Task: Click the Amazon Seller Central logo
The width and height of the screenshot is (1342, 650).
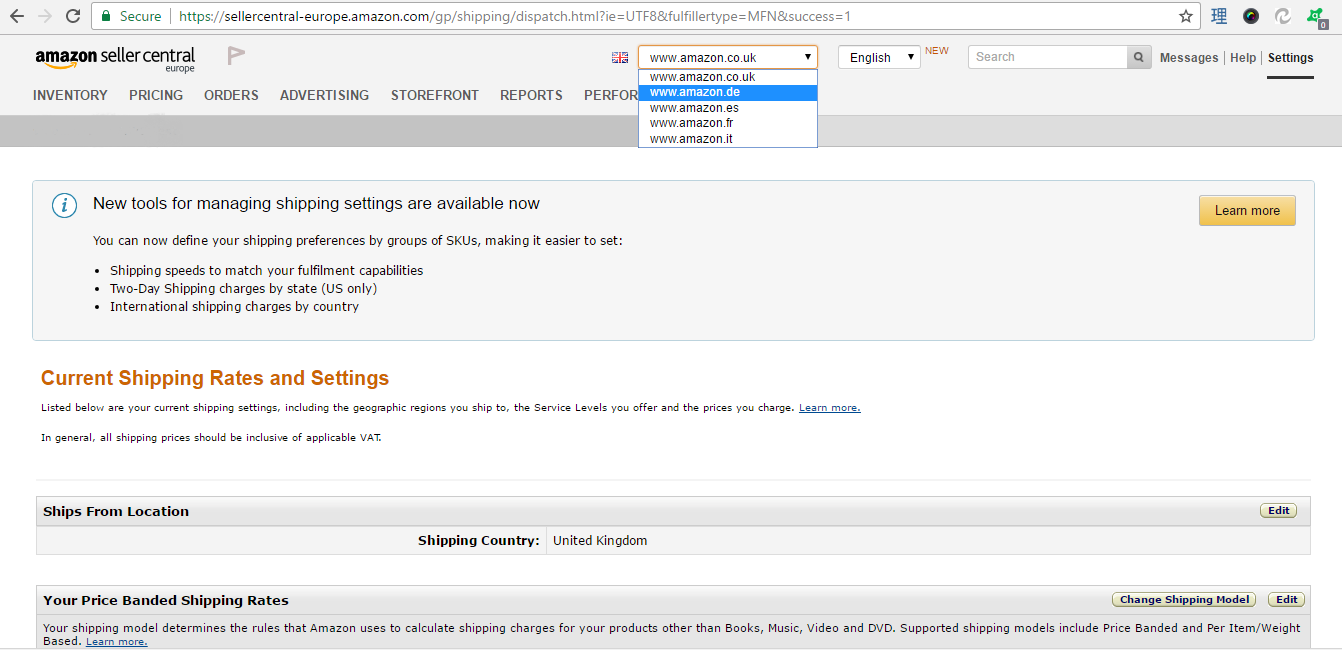Action: [x=115, y=58]
